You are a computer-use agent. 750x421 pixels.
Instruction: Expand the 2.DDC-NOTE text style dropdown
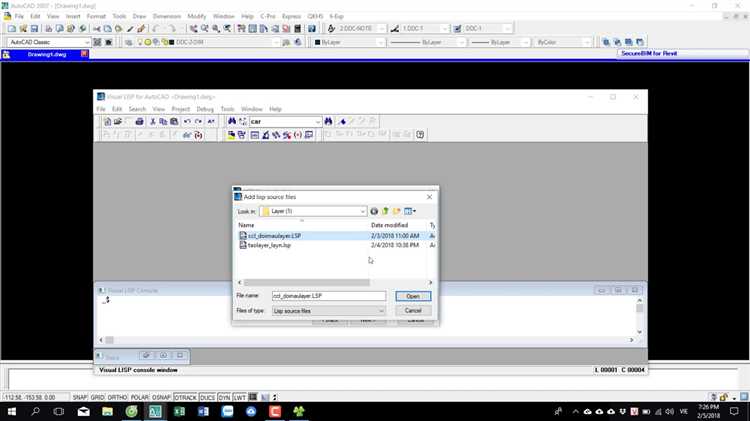click(382, 29)
